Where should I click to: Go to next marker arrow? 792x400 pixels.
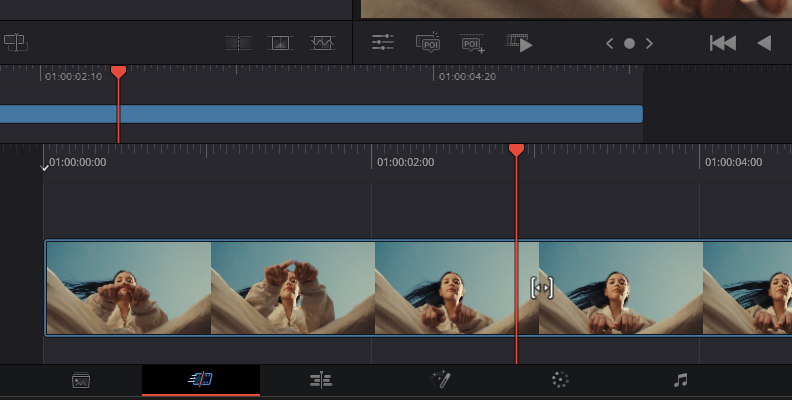click(649, 44)
